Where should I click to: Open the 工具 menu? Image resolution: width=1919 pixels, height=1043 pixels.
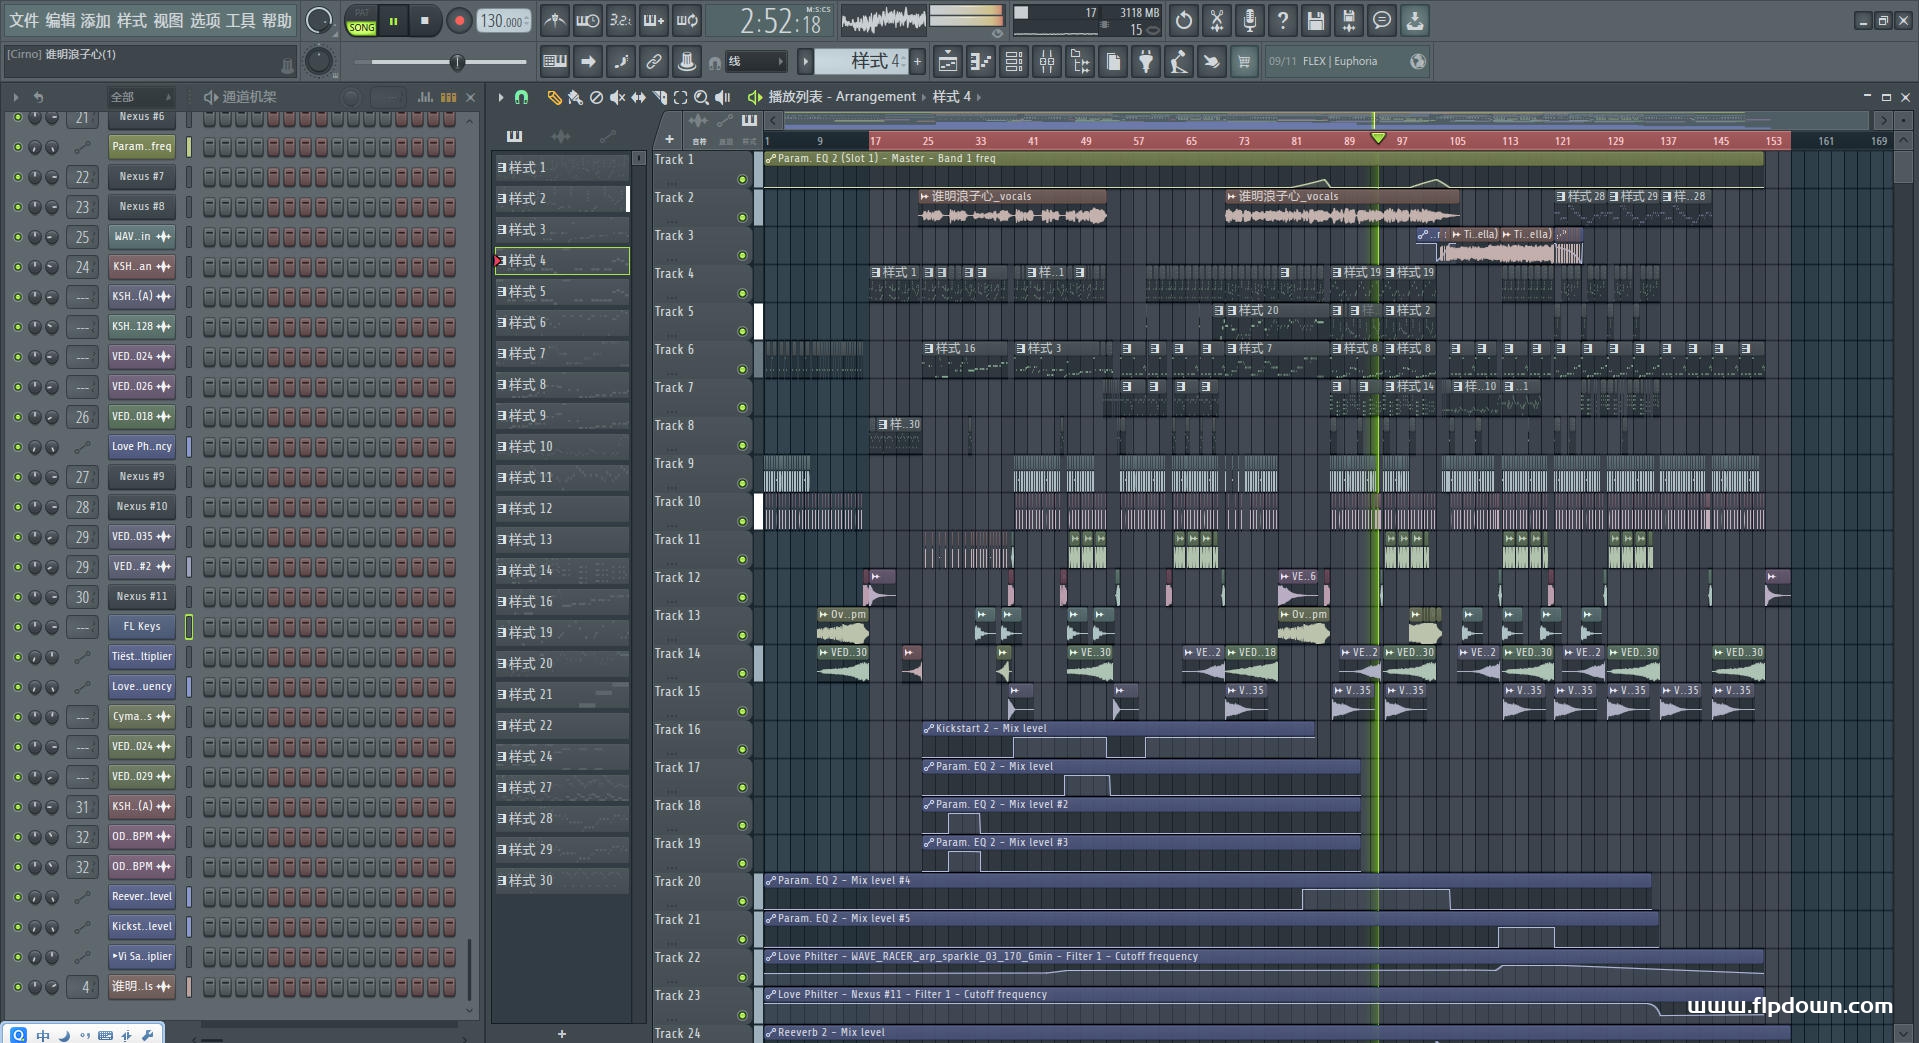240,21
